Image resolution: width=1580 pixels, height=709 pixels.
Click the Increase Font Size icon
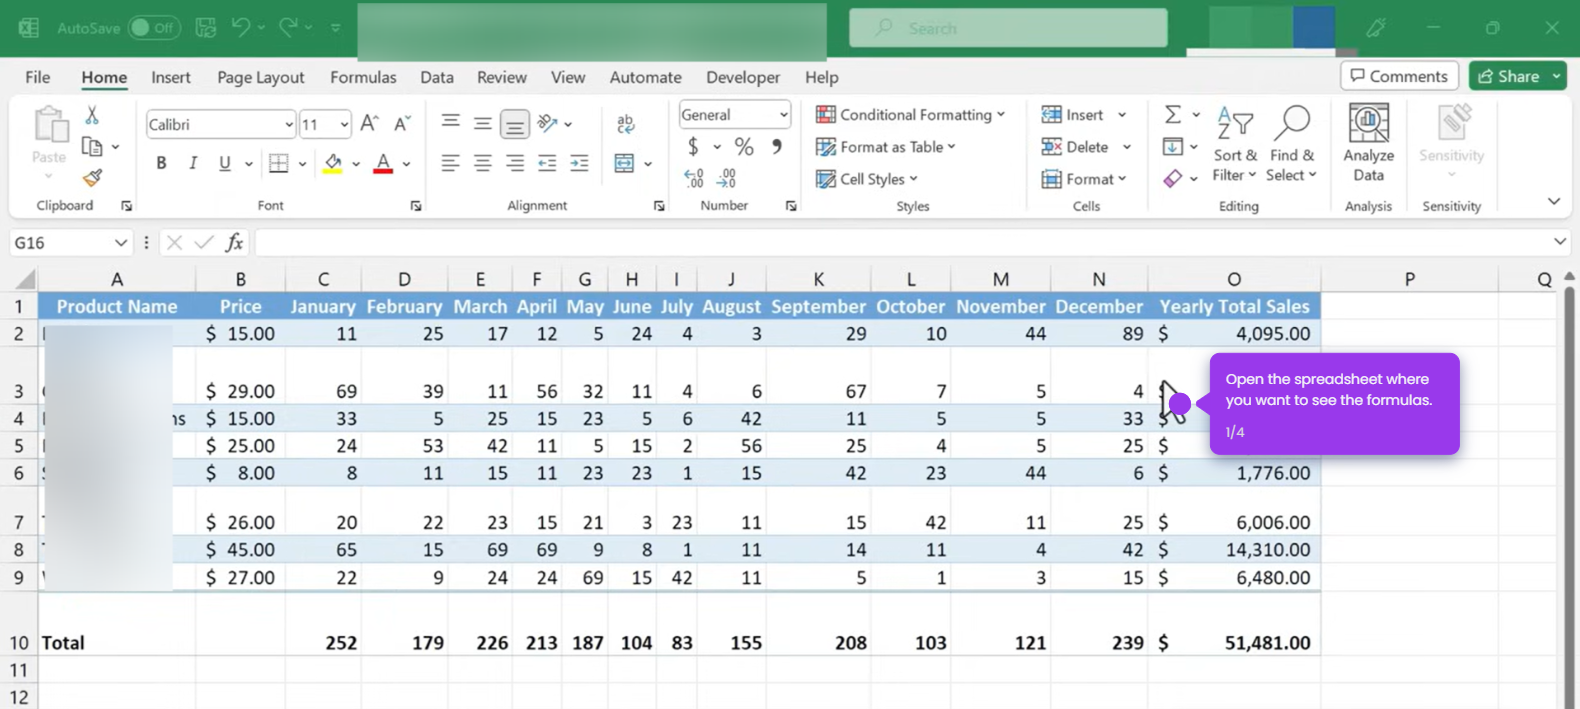coord(369,124)
